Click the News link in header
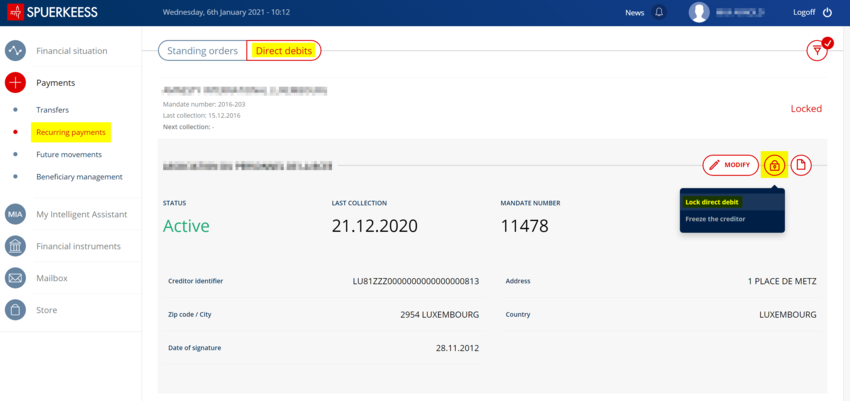850x401 pixels. [634, 12]
